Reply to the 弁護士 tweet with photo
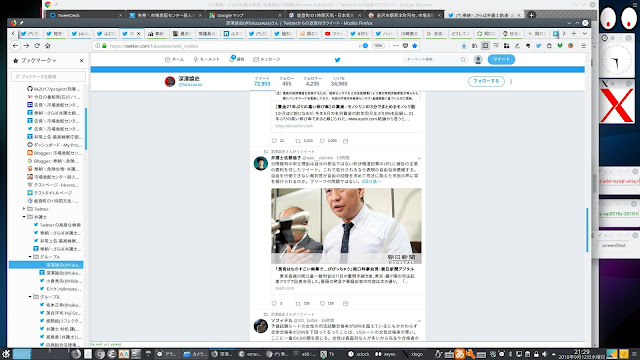Image resolution: width=640 pixels, height=360 pixels. [x=277, y=304]
